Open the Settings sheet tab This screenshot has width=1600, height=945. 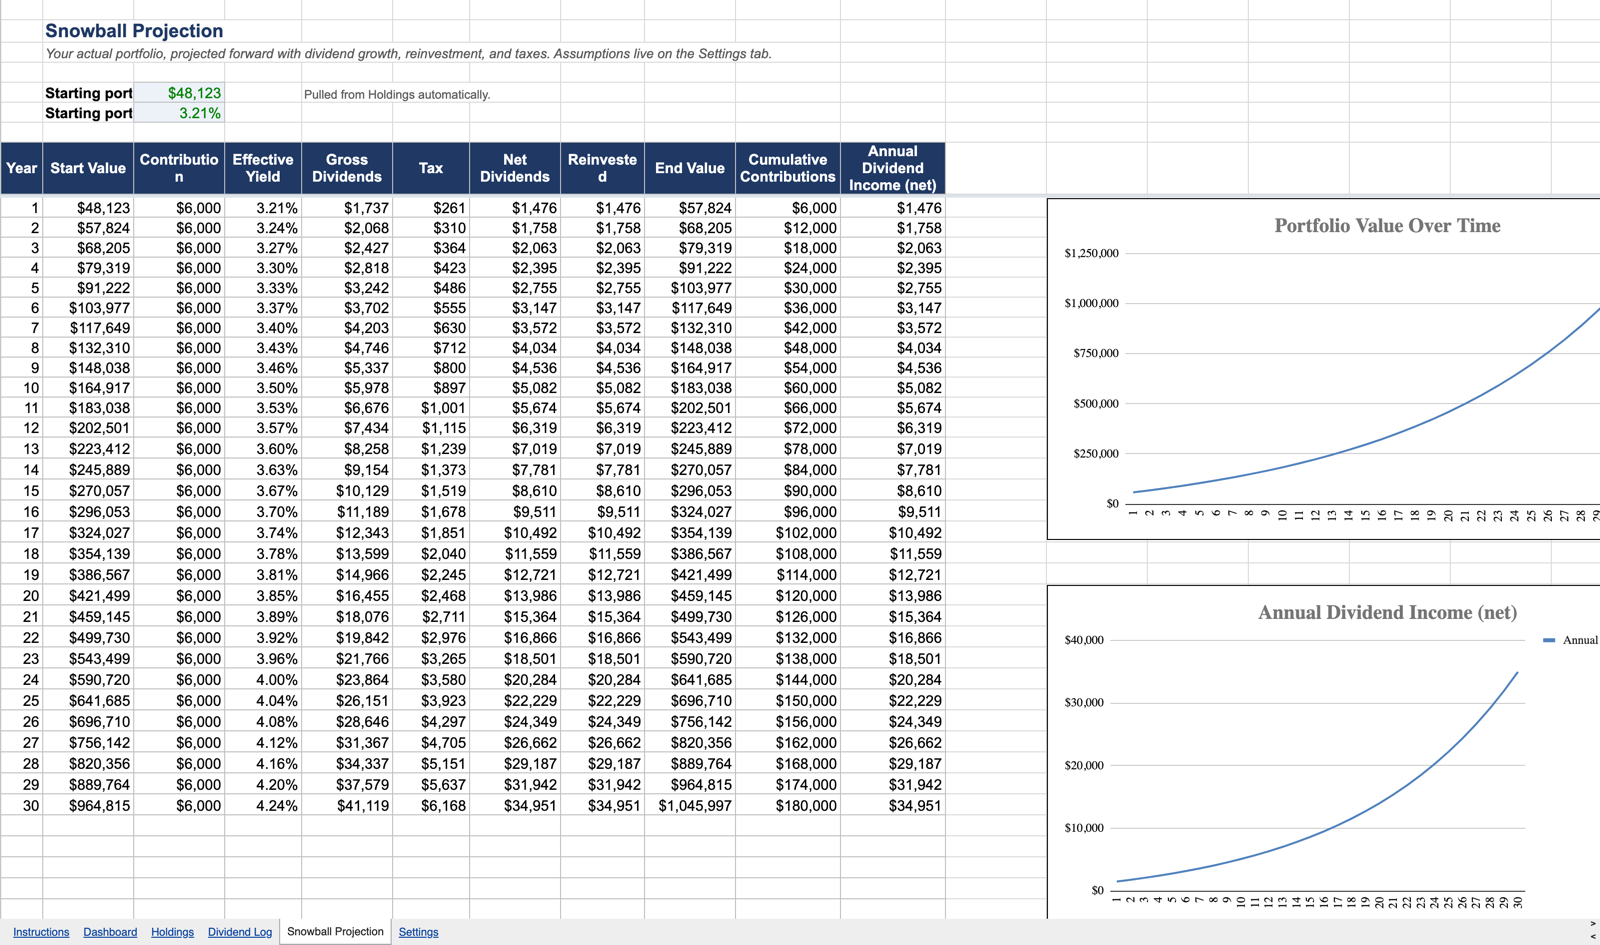coord(418,932)
